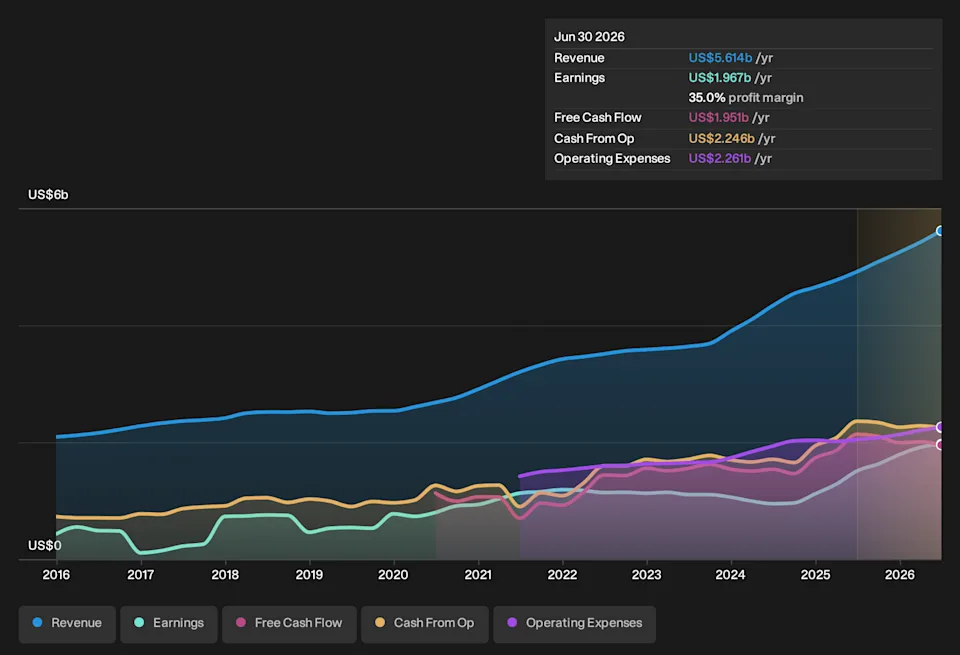Click the '2025' x-axis label
The width and height of the screenshot is (960, 655).
(x=816, y=575)
